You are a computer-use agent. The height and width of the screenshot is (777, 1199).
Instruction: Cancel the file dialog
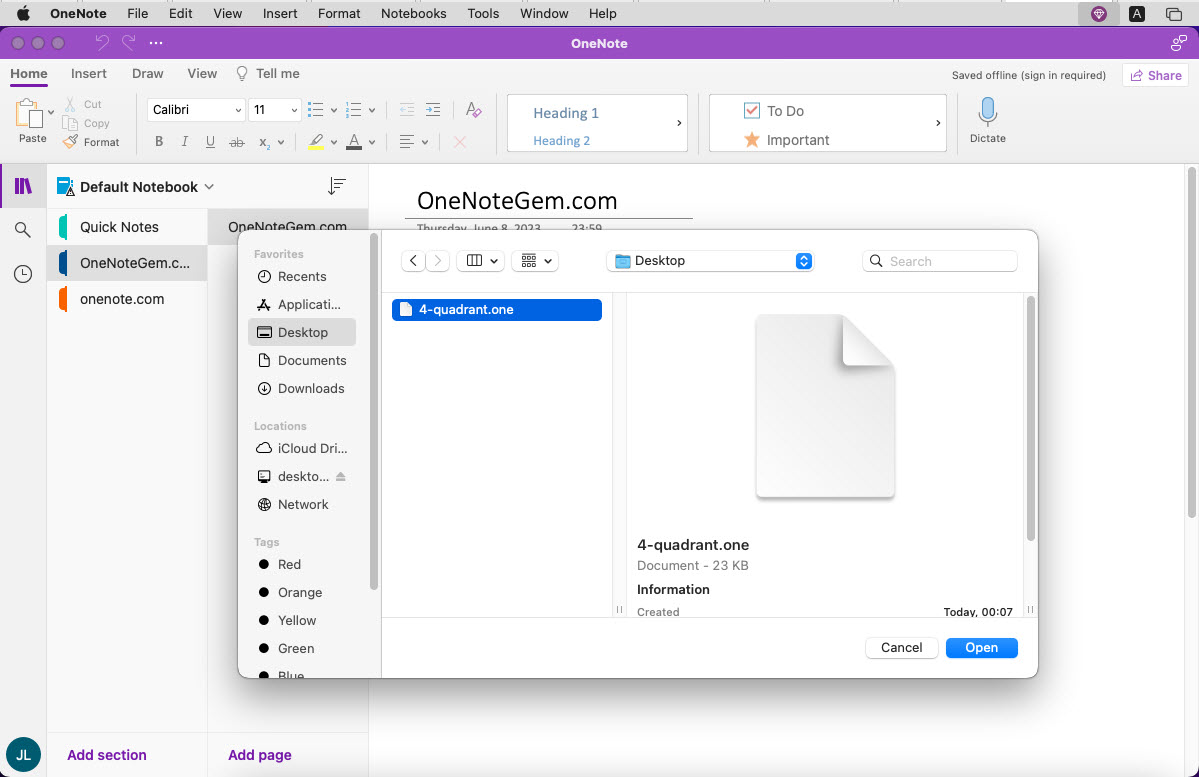(902, 648)
